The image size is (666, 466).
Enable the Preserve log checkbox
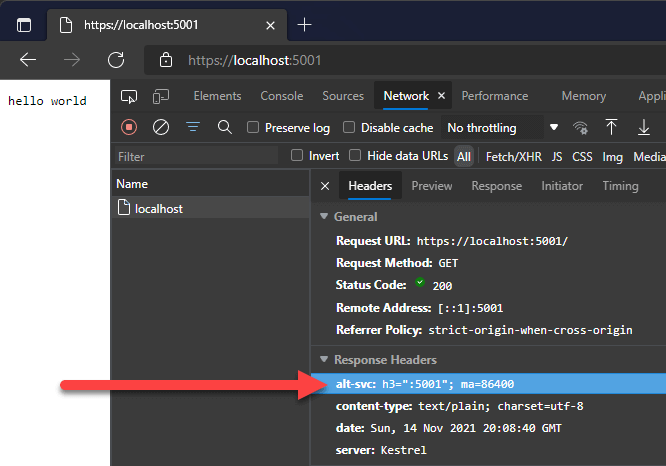click(x=254, y=128)
